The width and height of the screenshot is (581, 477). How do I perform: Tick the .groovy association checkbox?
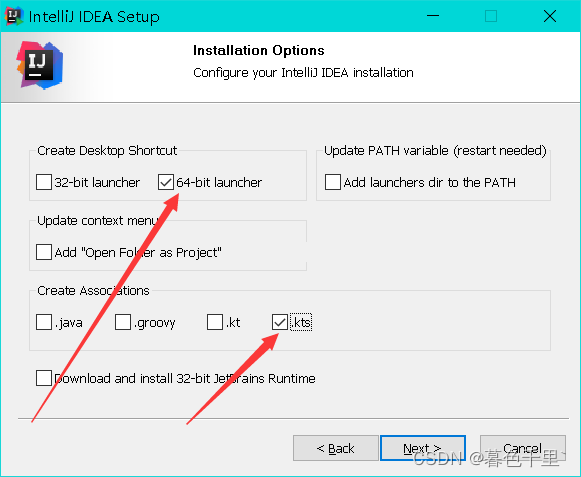click(123, 322)
